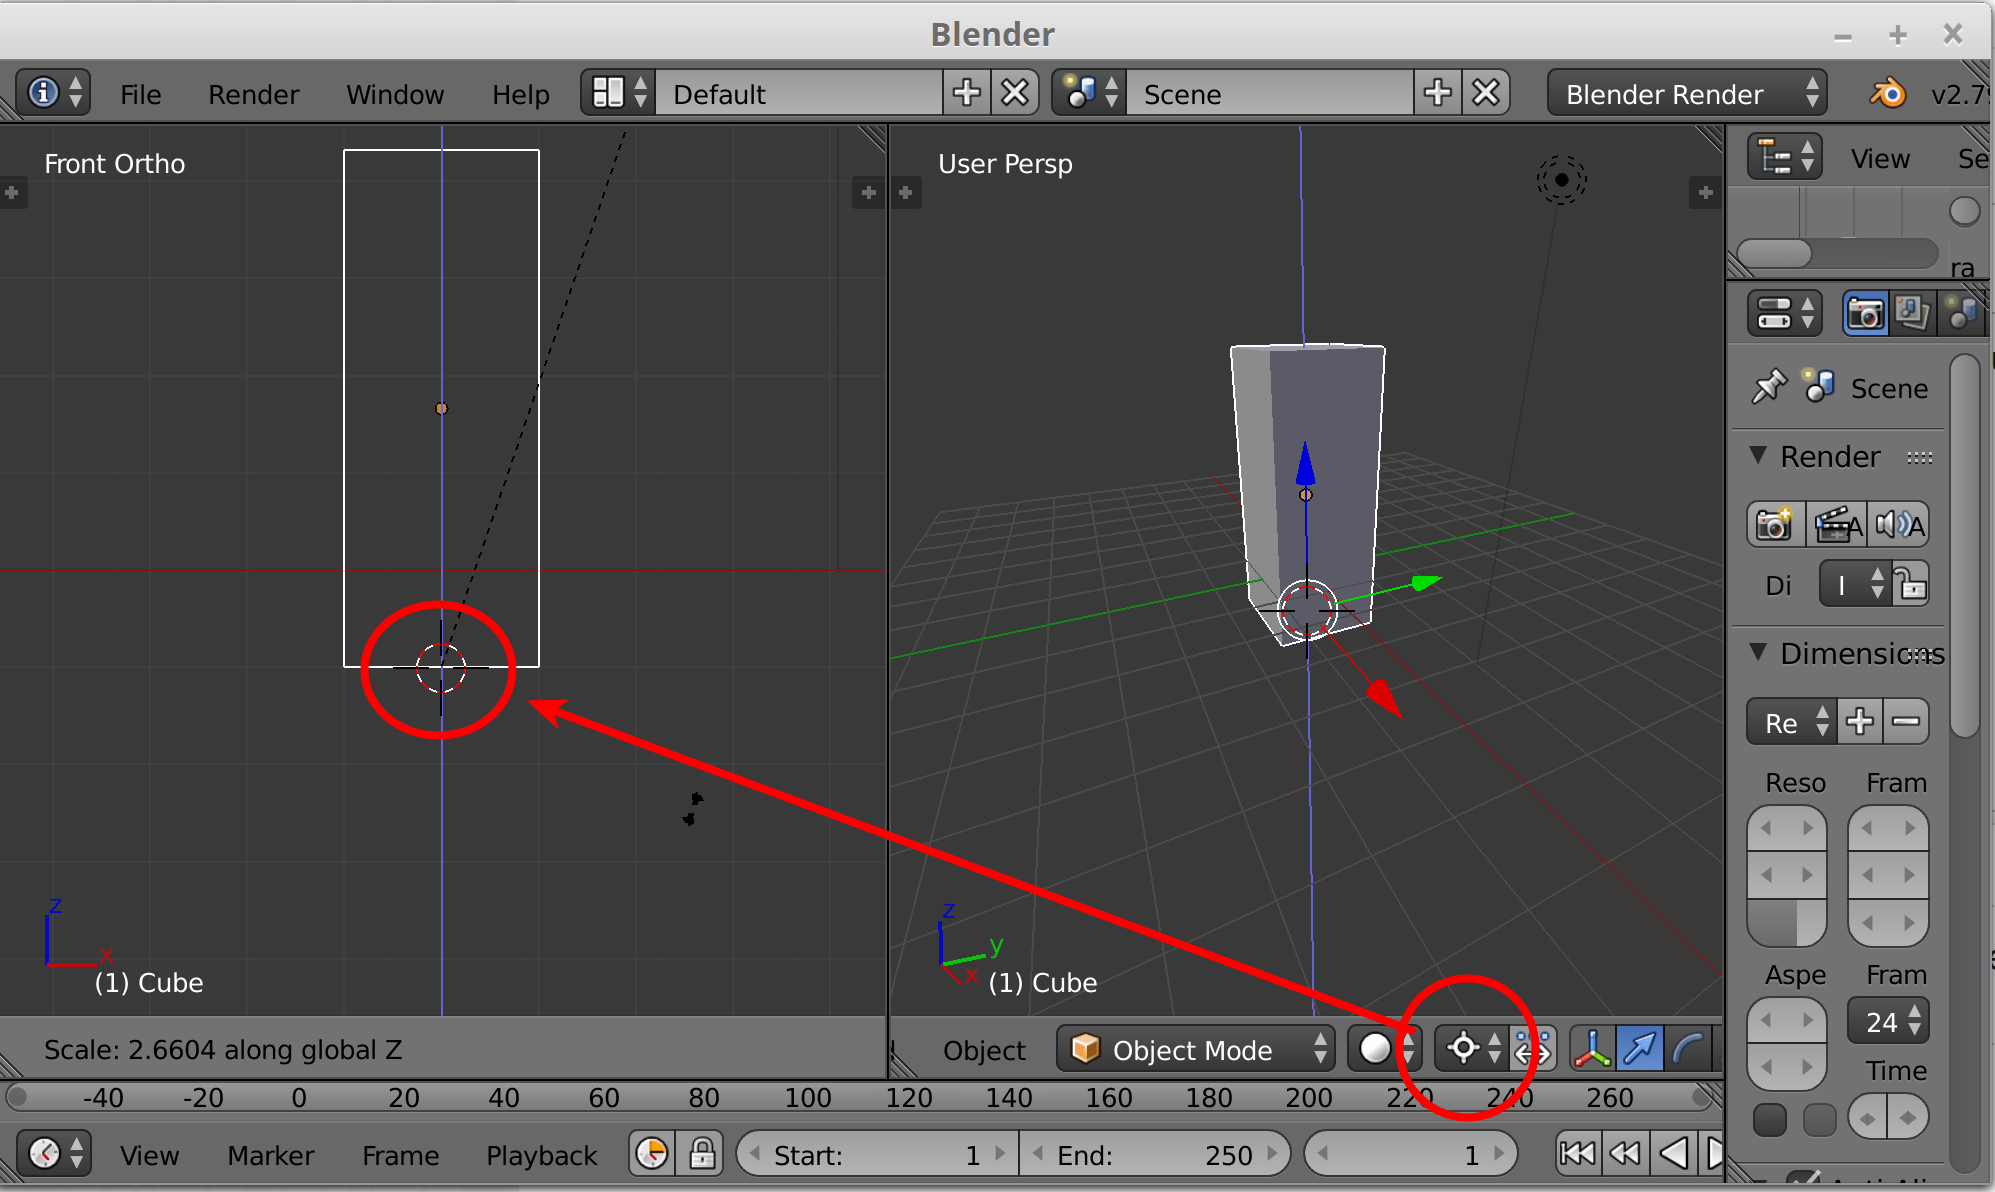Increase the End frame value to above 250

coord(1272,1154)
